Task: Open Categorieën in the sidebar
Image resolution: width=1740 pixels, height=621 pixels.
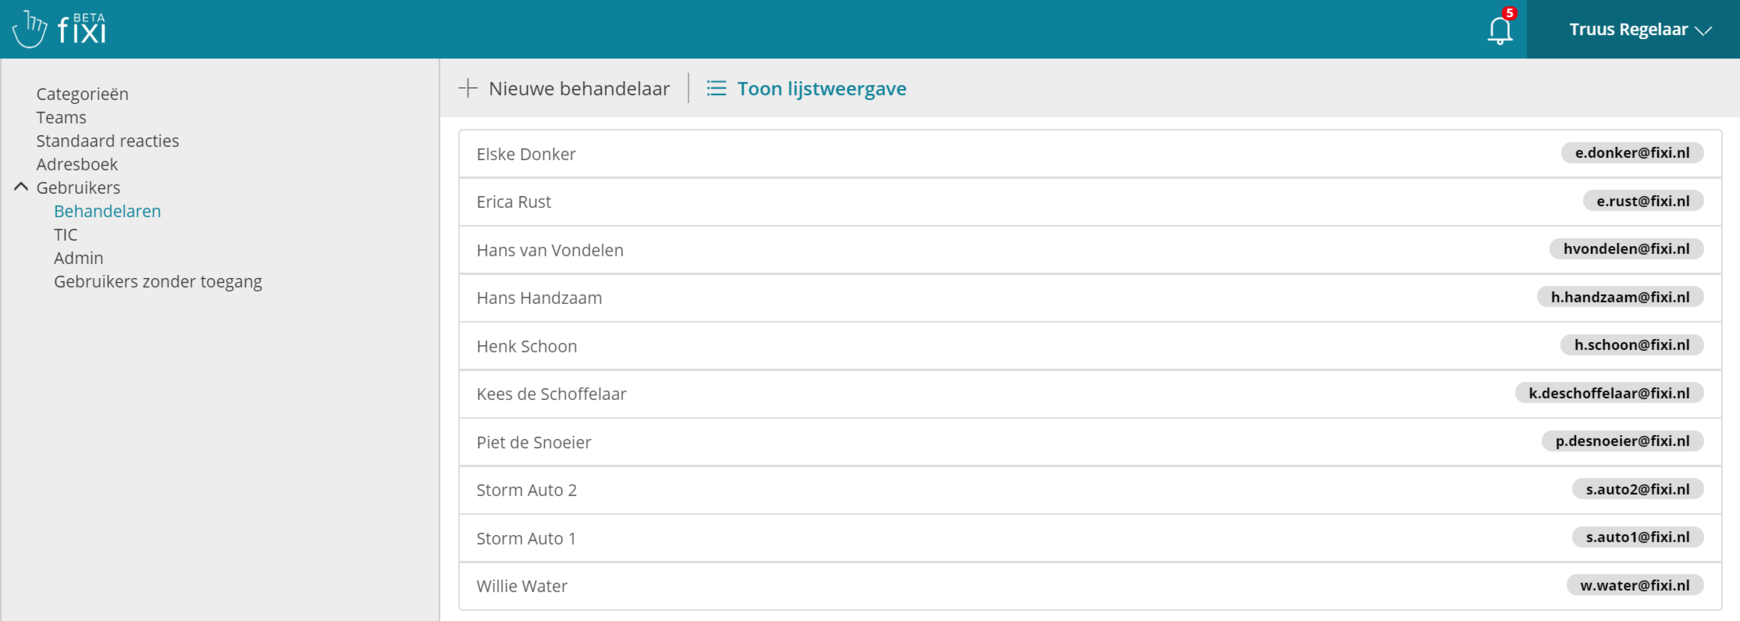Action: coord(82,94)
